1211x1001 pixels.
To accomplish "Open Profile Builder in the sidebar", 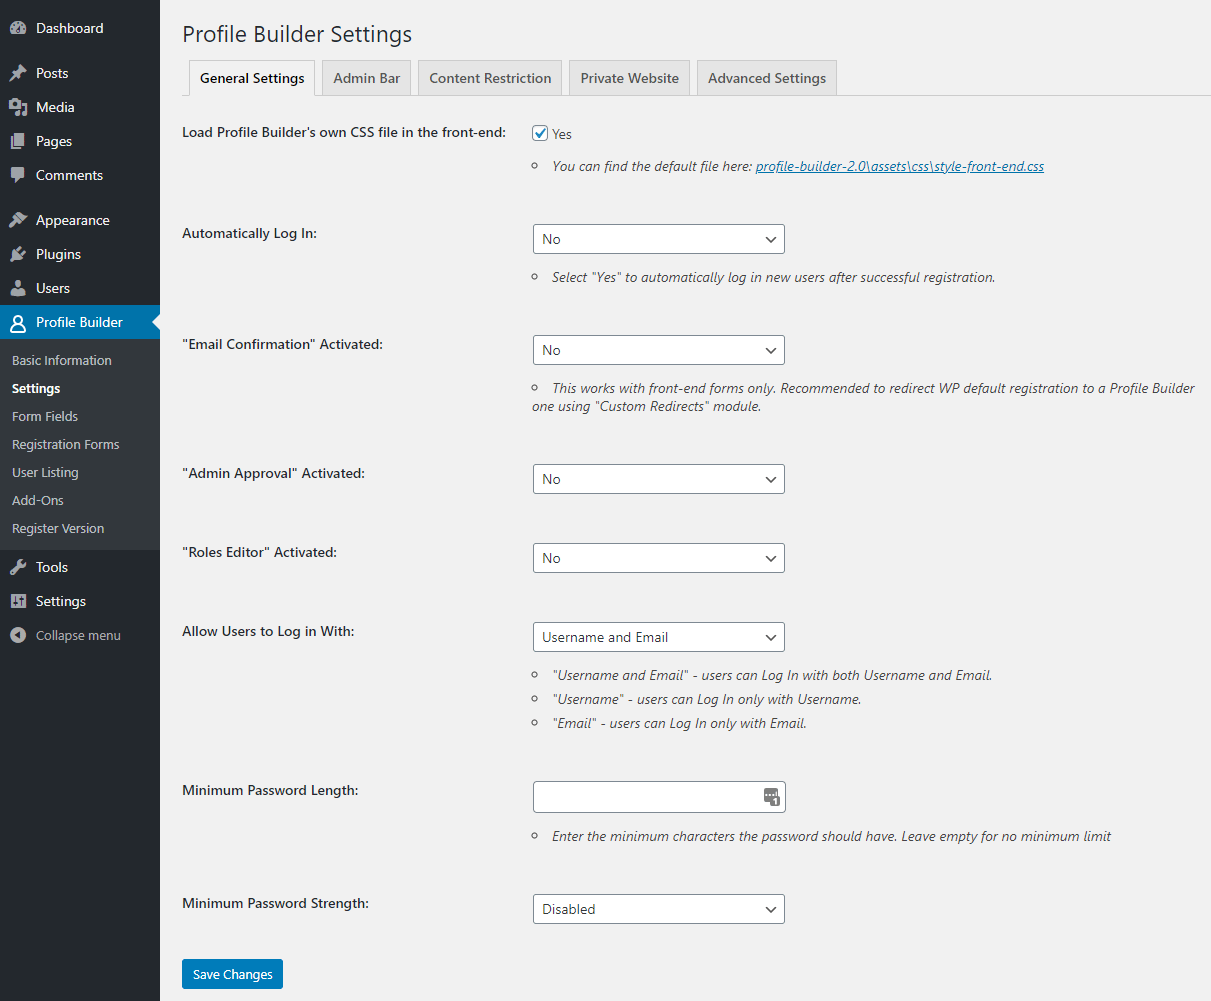I will [x=80, y=322].
